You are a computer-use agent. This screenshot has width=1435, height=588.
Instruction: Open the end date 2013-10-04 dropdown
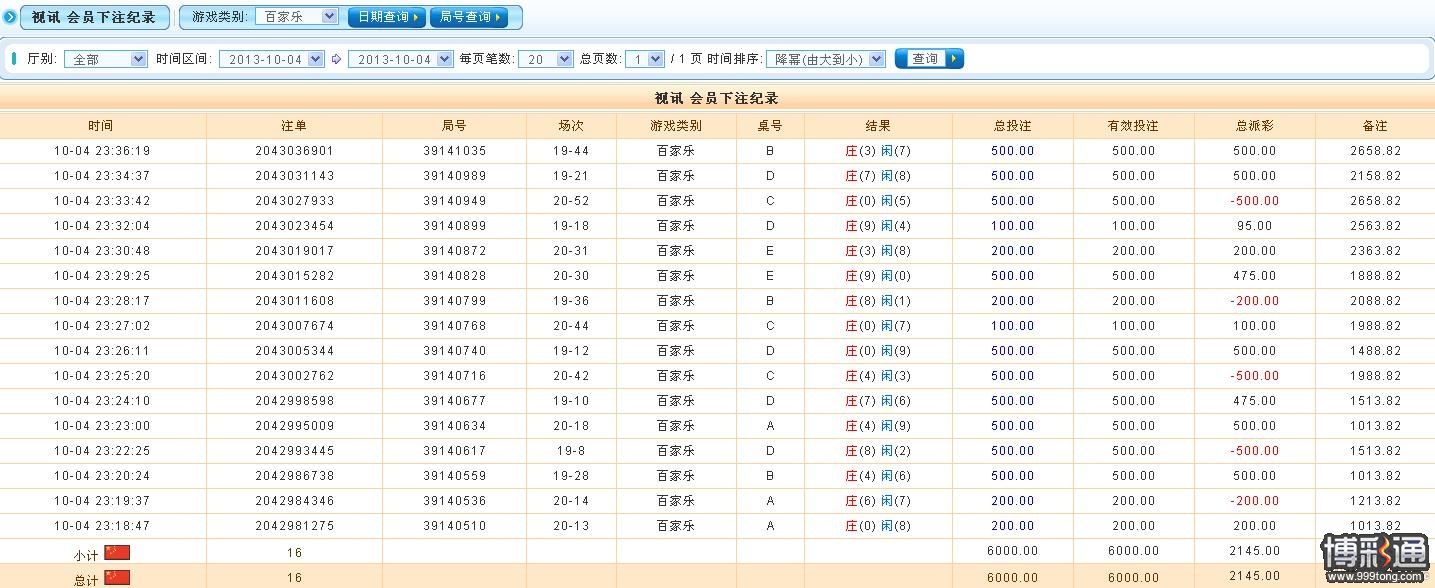tap(401, 59)
